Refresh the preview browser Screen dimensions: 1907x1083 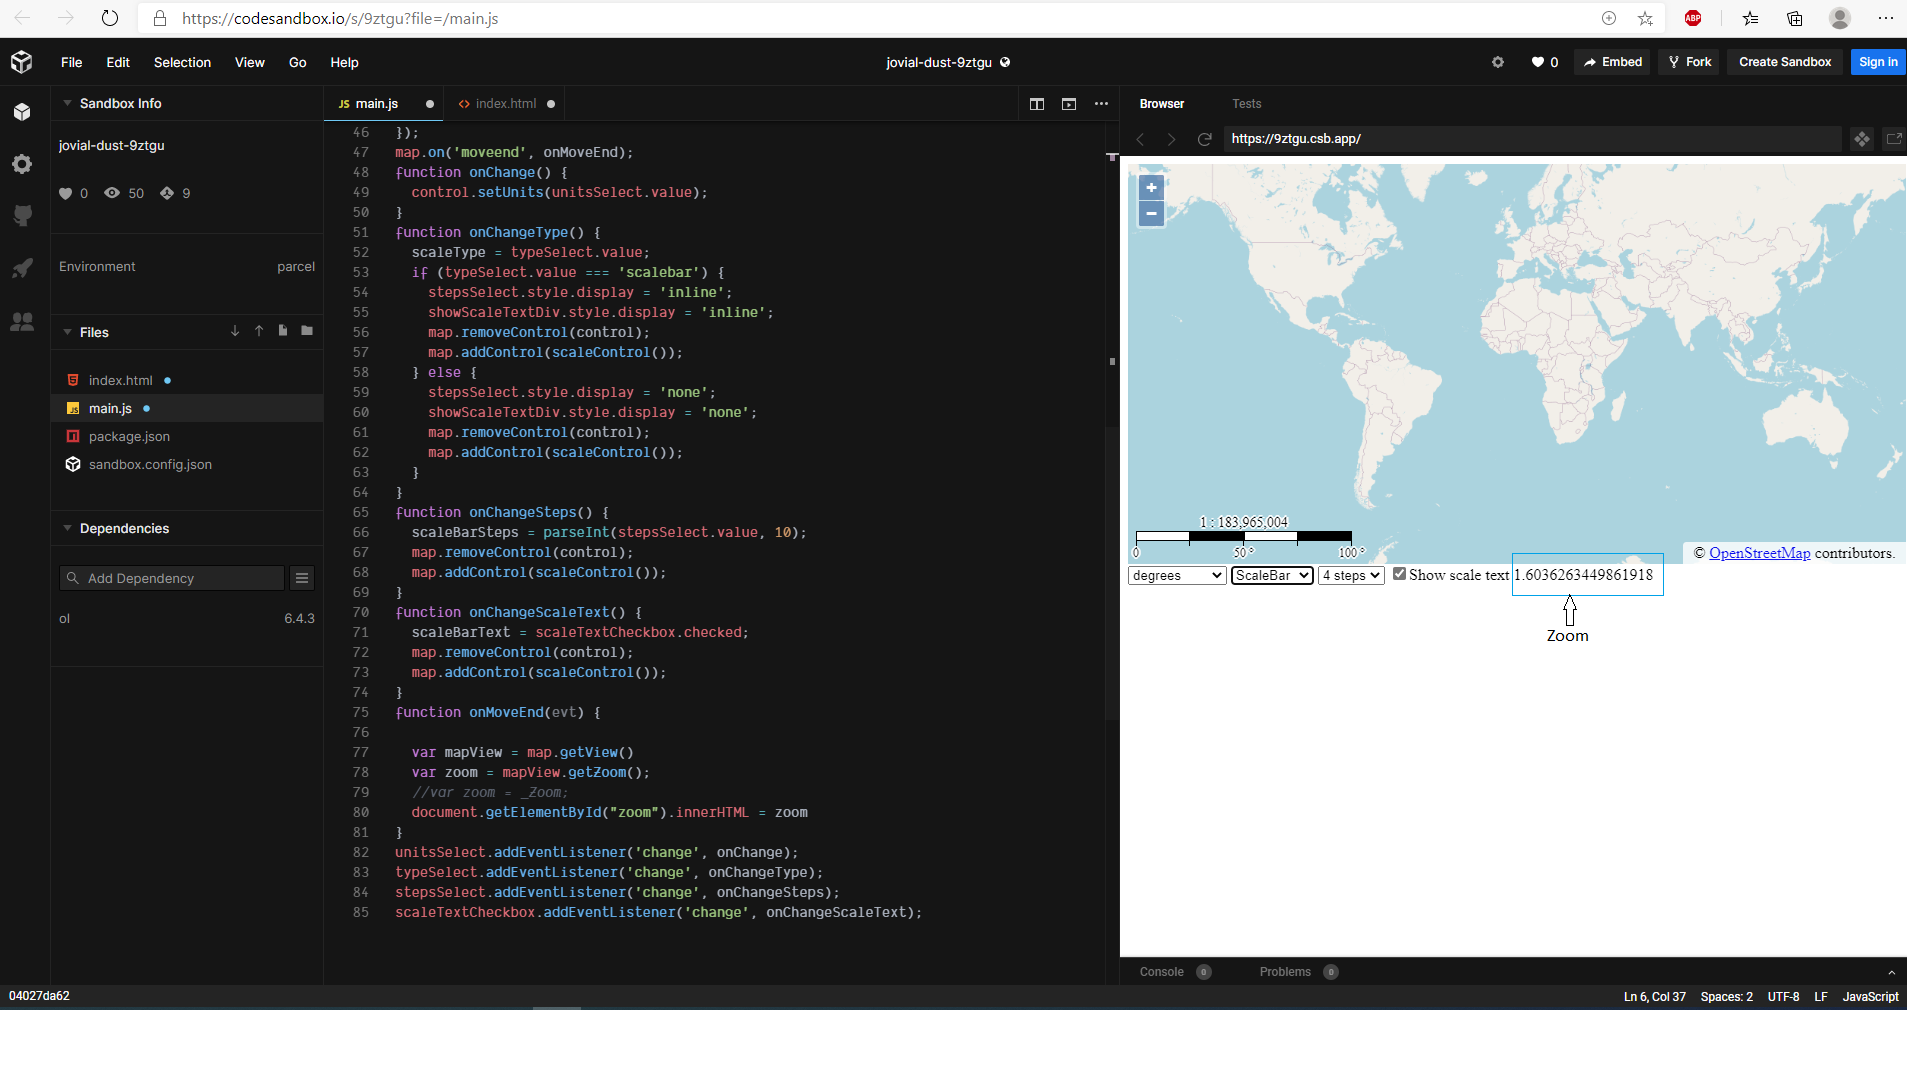(1205, 139)
